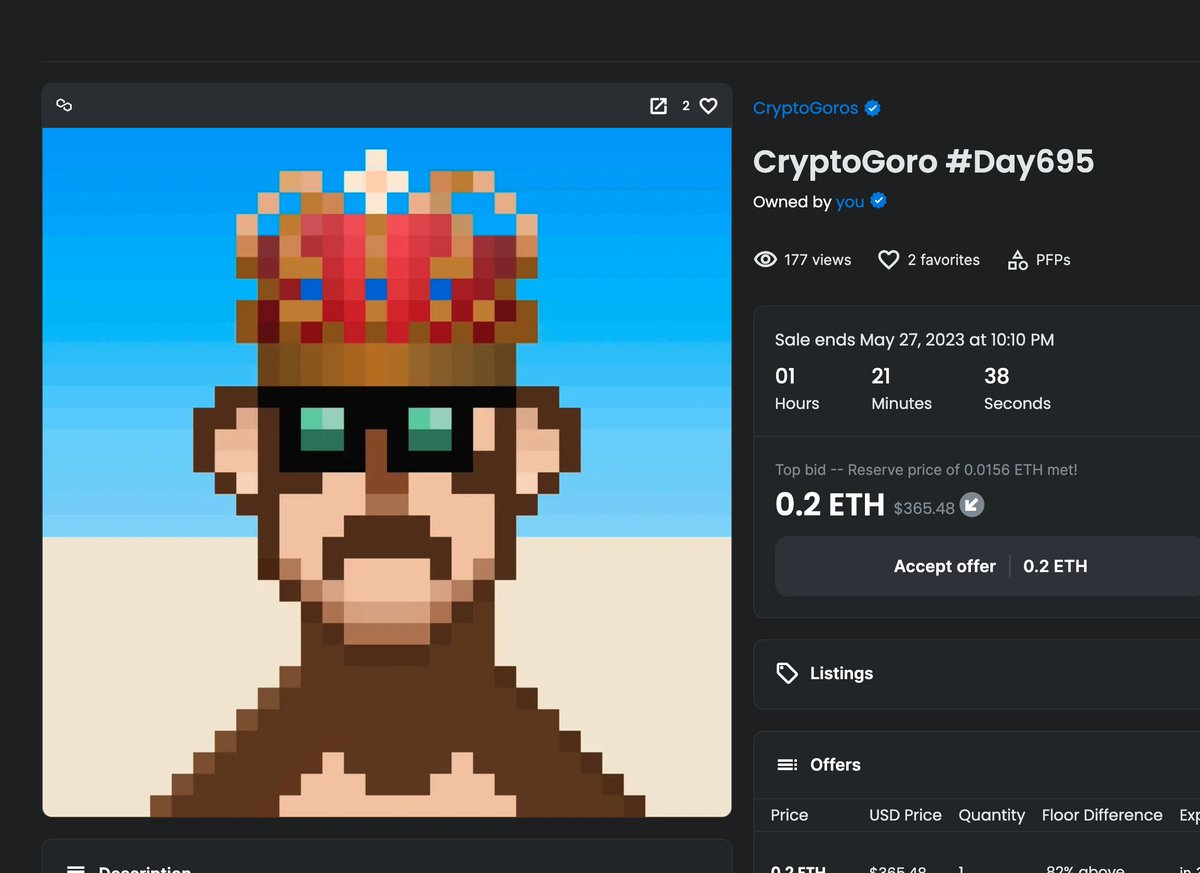Favorite the NFT with the heart icon

pos(708,106)
